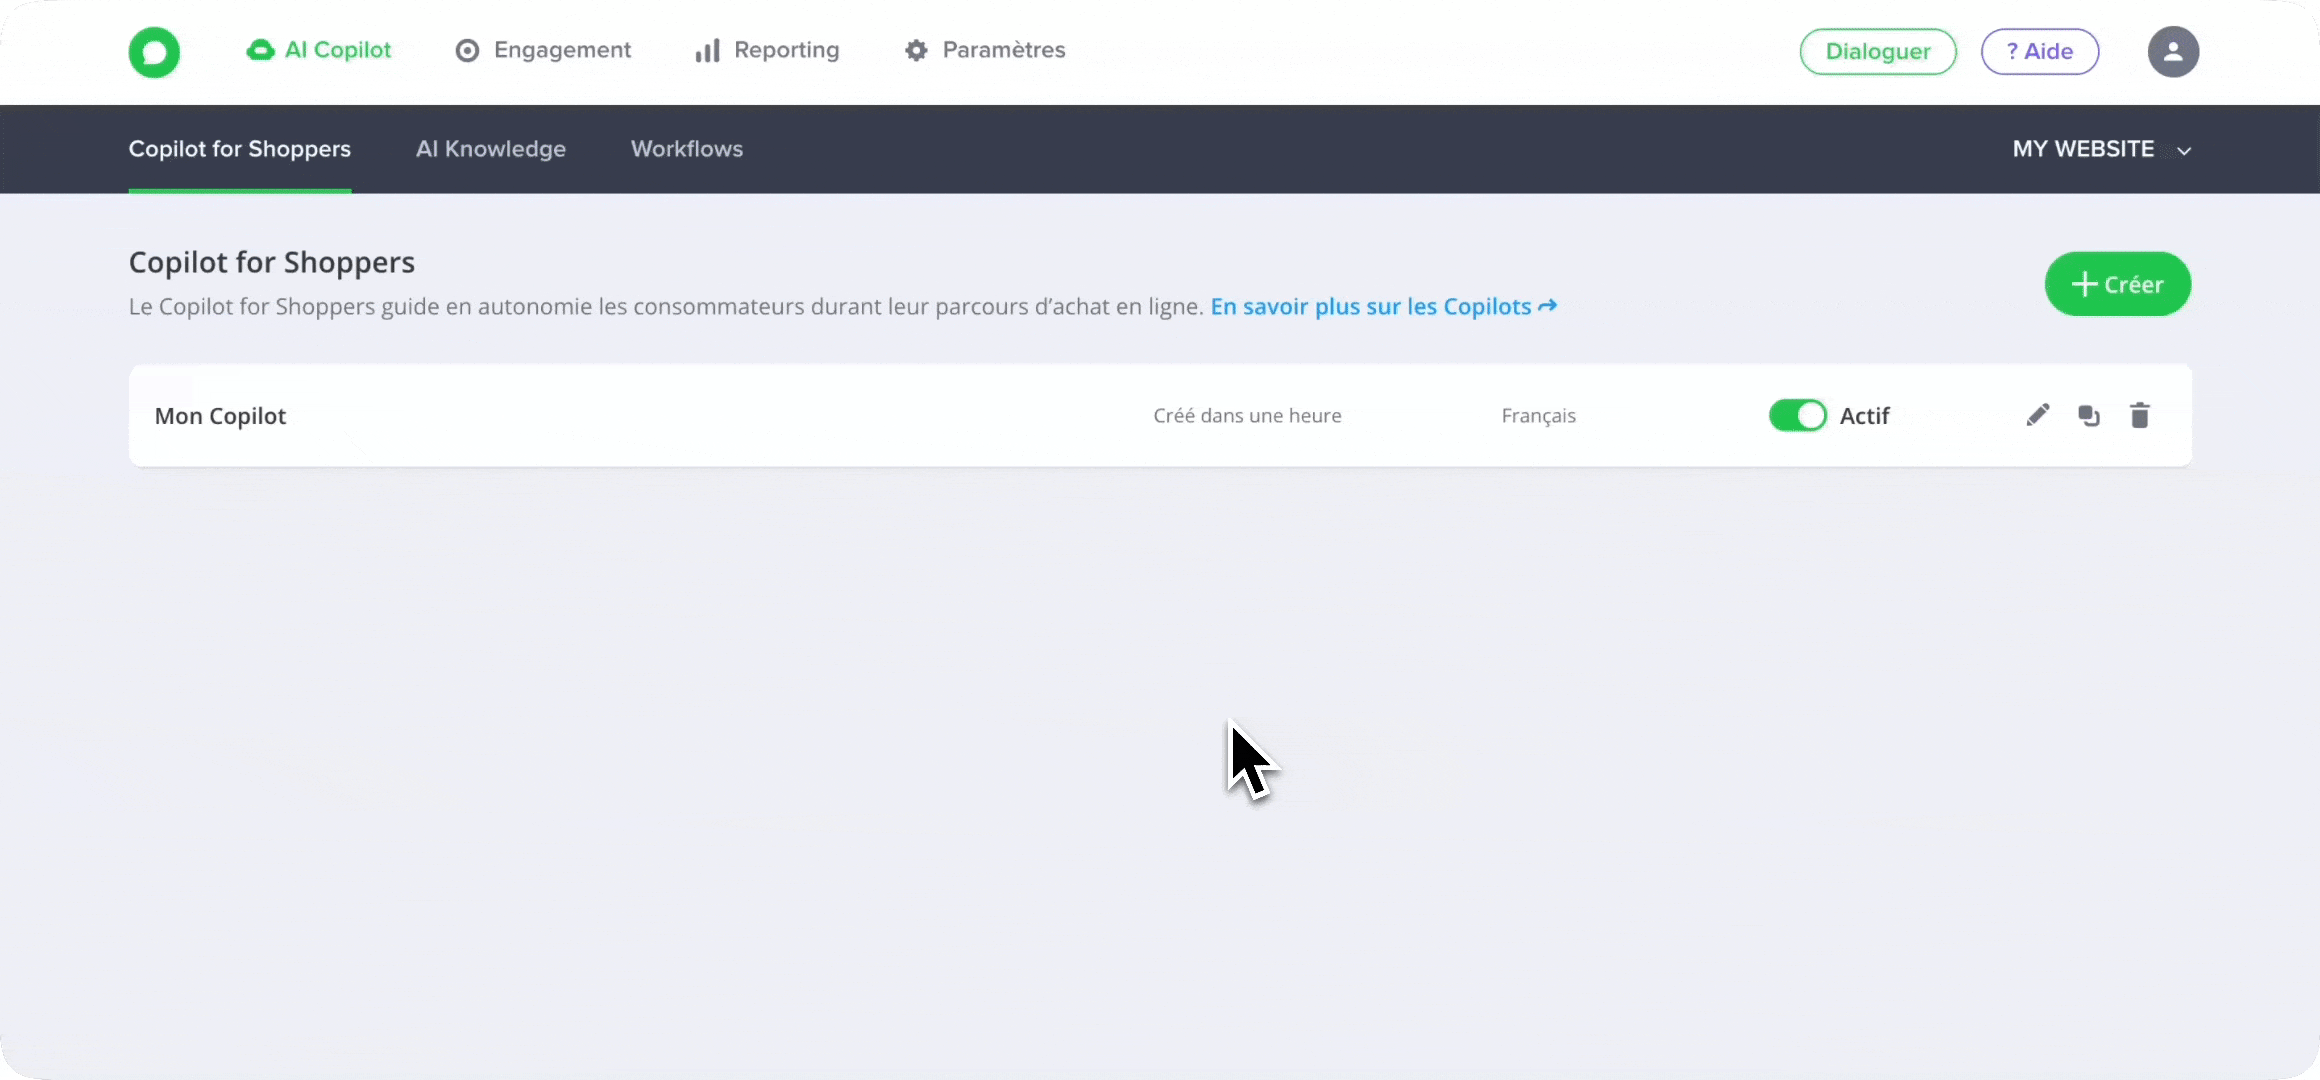Open the Workflows tab

[x=687, y=149]
